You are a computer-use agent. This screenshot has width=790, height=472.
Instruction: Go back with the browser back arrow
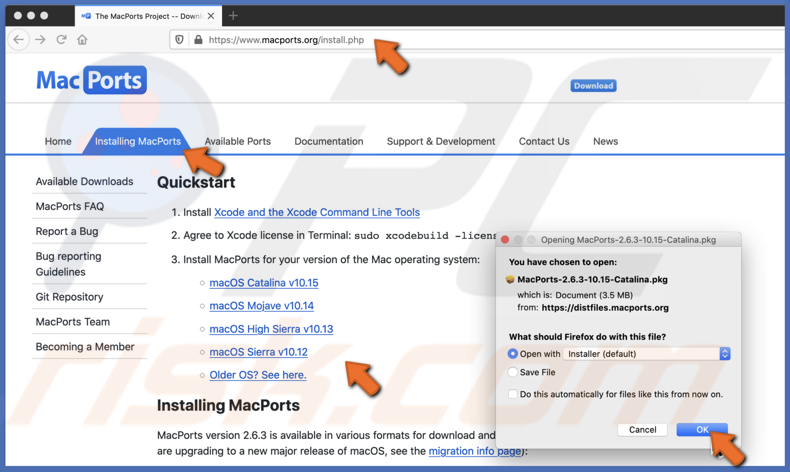click(x=19, y=39)
